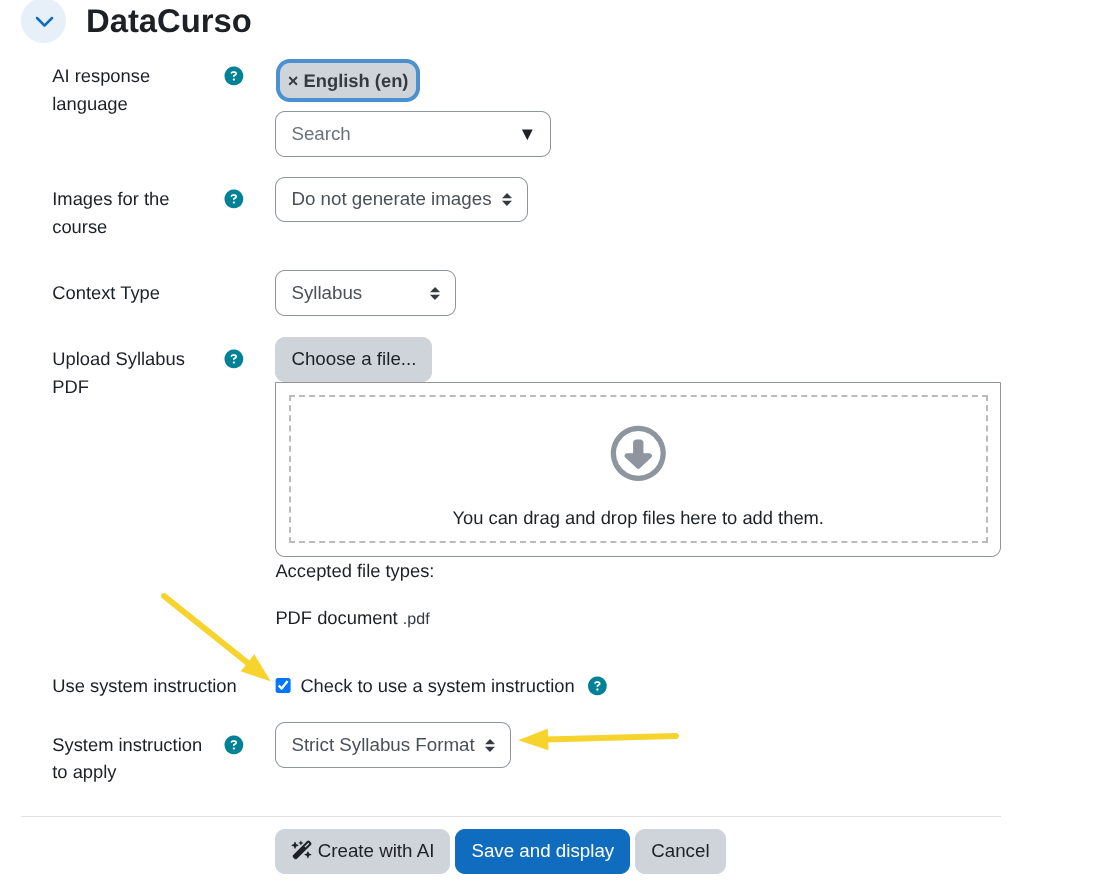Image resolution: width=1094 pixels, height=894 pixels.
Task: Open help for Upload Syllabus PDF
Action: pos(234,359)
